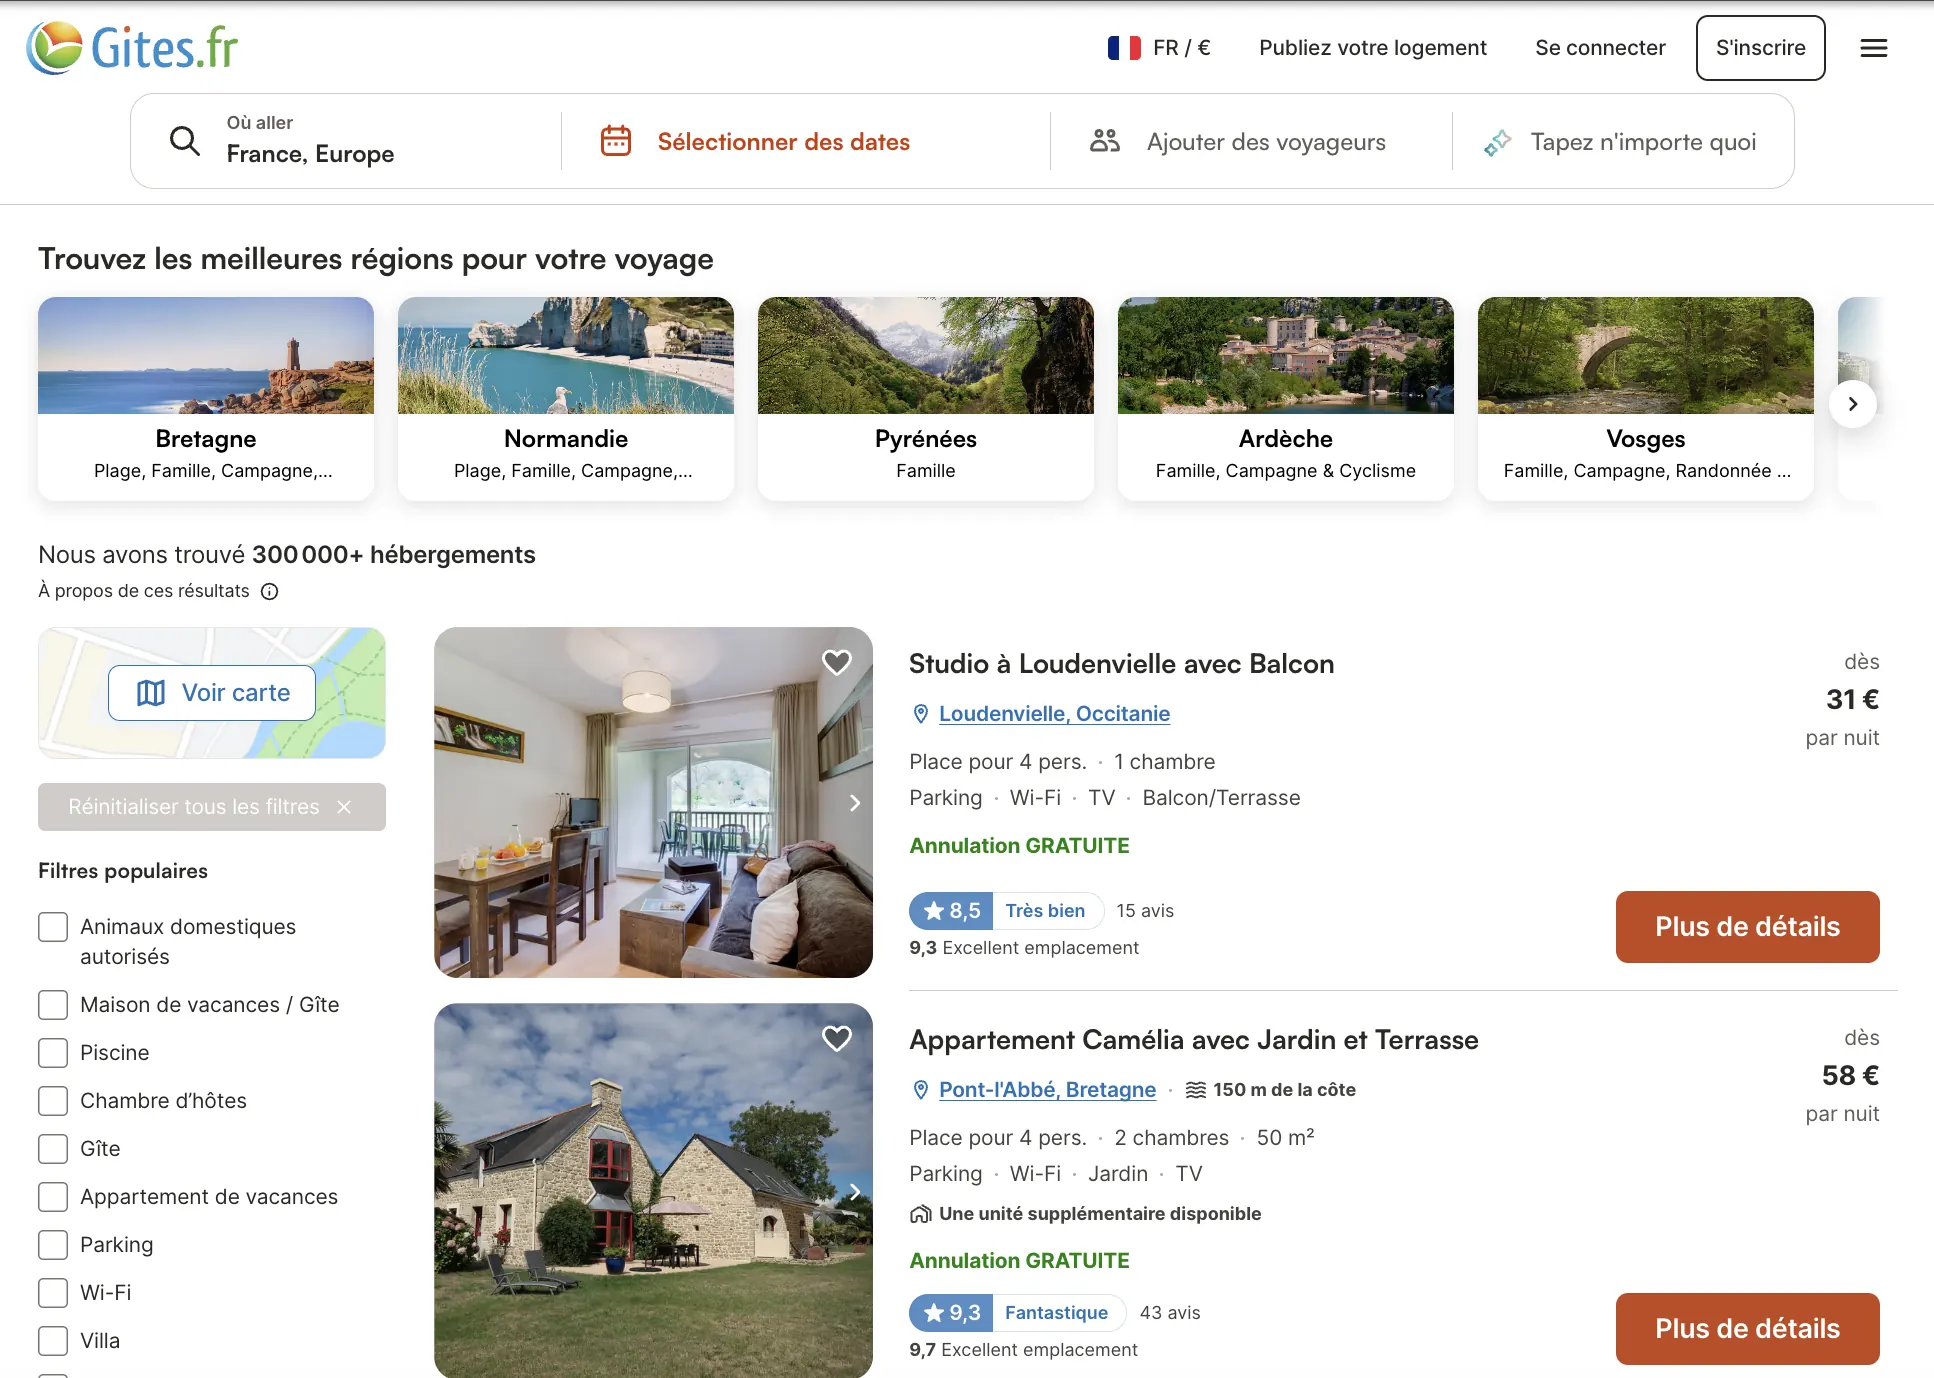This screenshot has width=1934, height=1378.
Task: Click Se connecter
Action: tap(1600, 48)
